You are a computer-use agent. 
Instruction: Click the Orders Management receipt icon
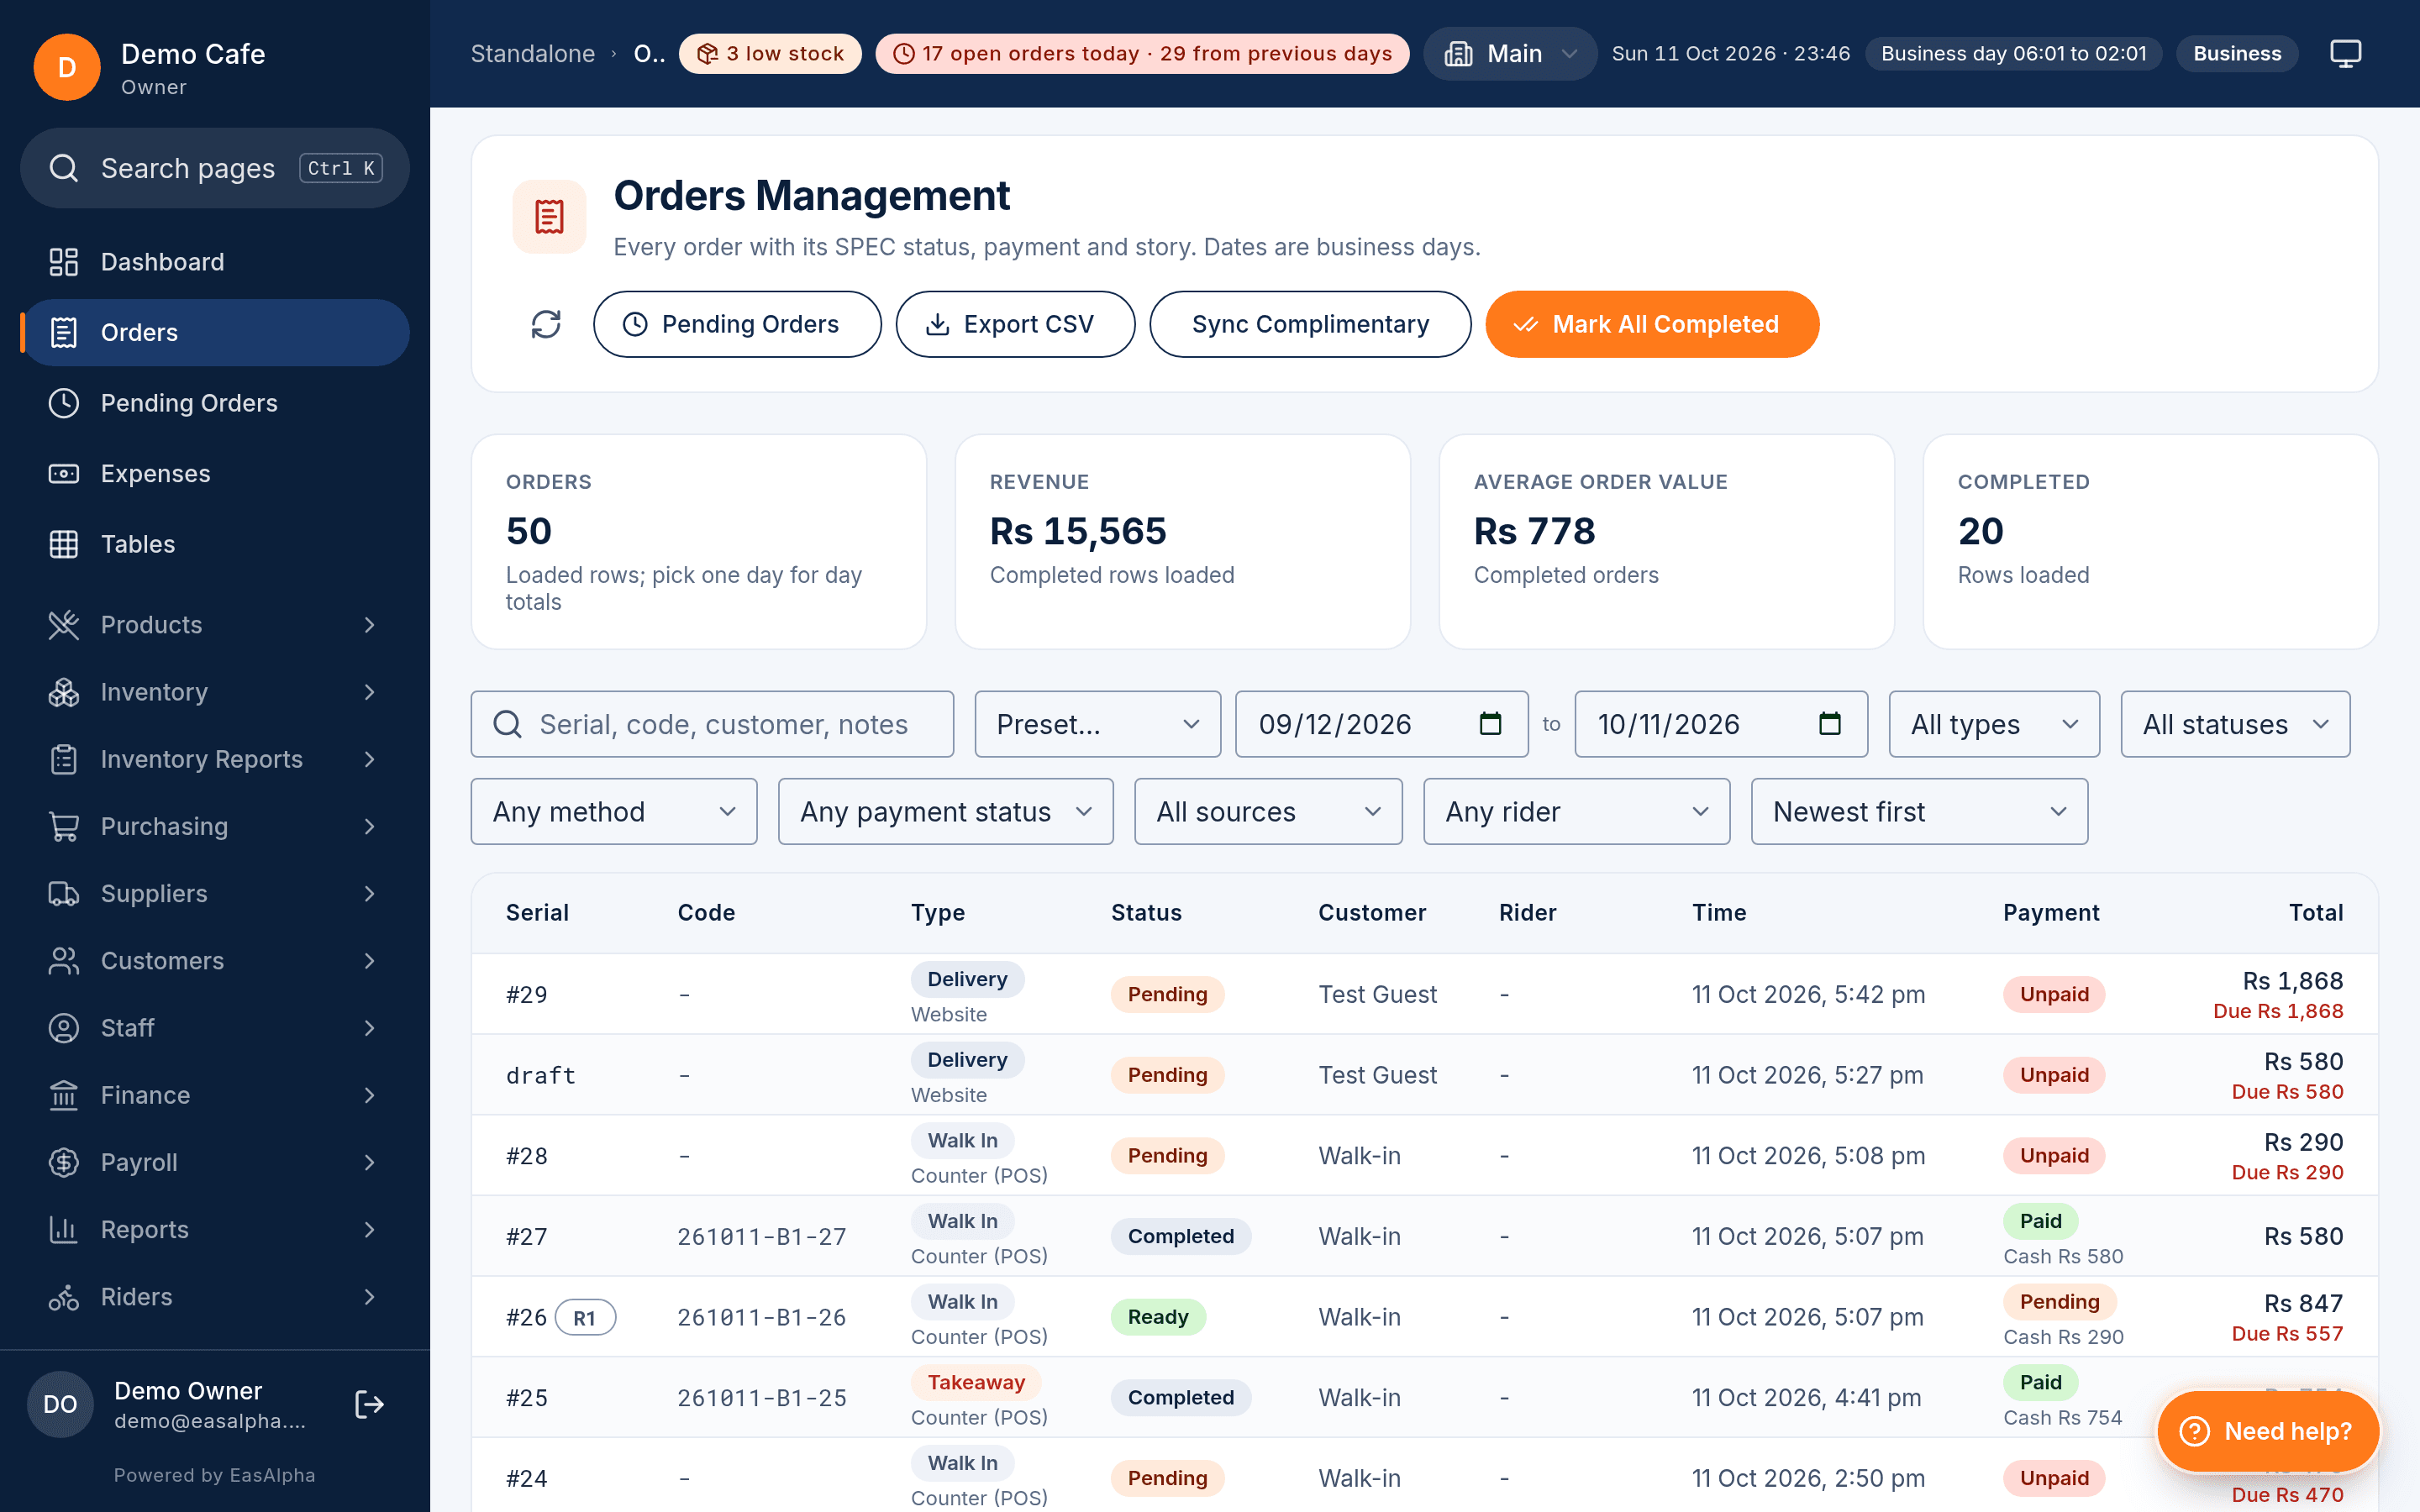coord(549,216)
